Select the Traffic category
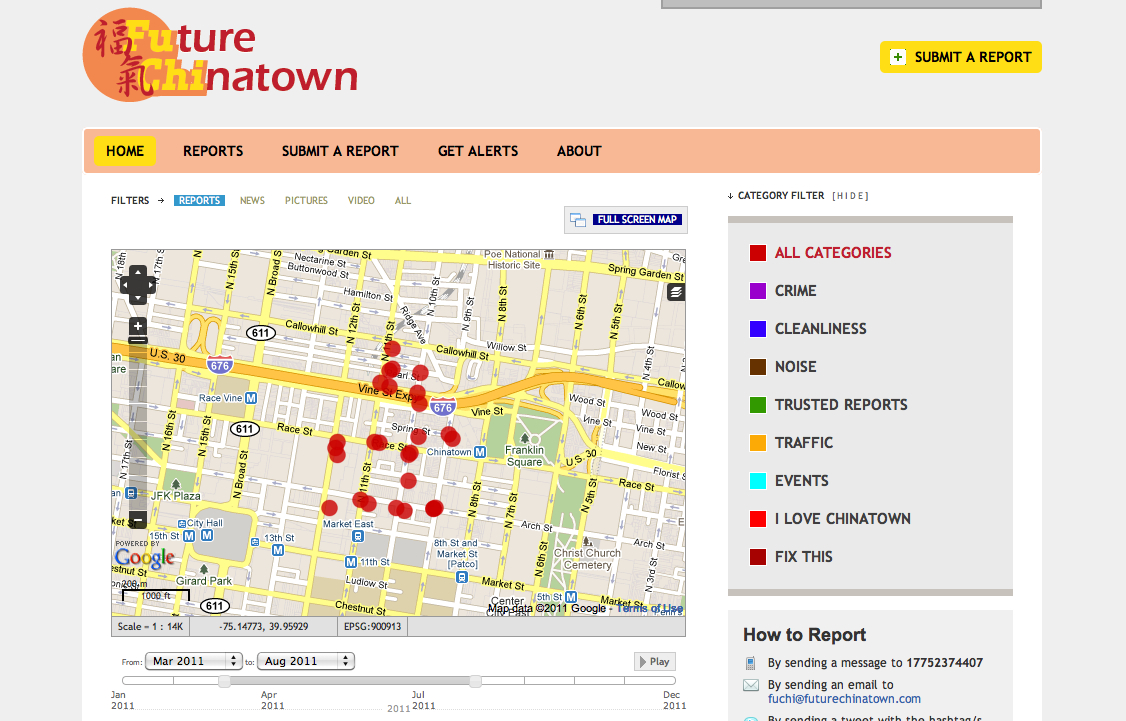 791,443
